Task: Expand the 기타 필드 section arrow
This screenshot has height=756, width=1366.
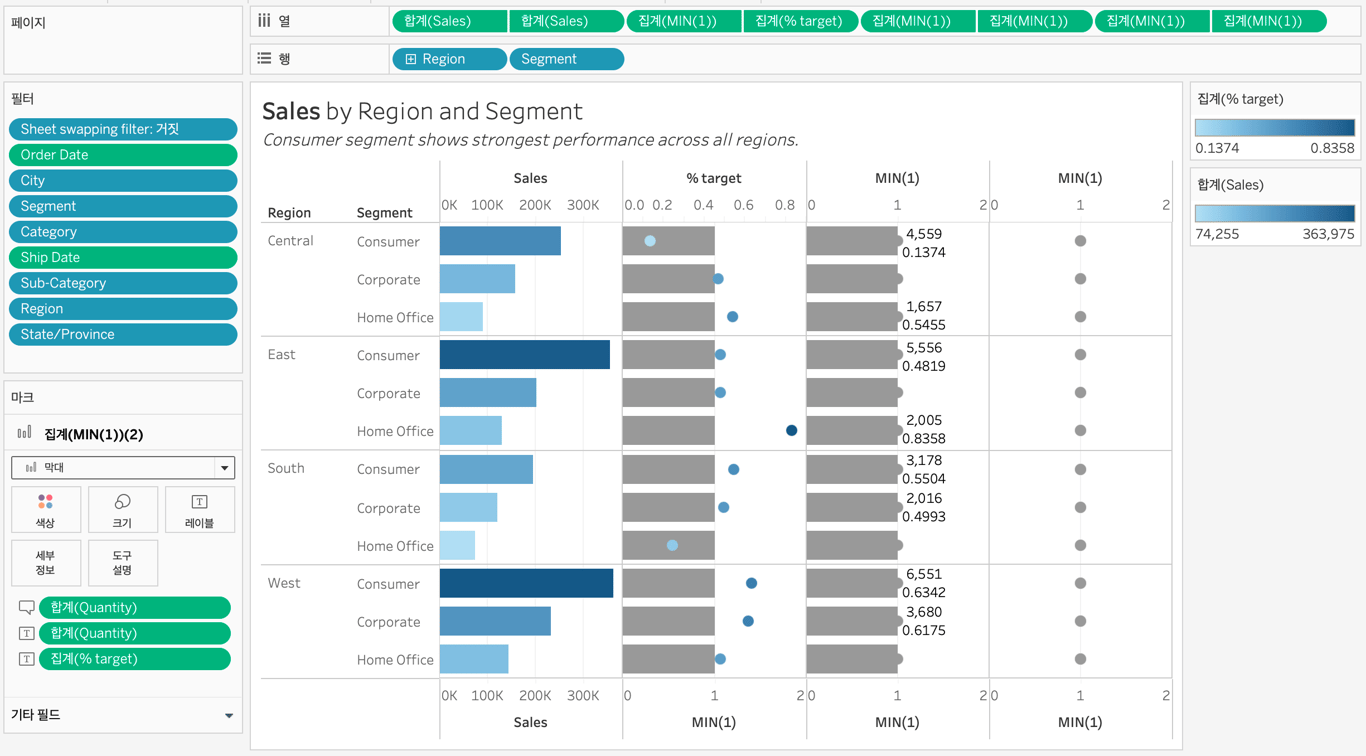Action: click(x=229, y=715)
